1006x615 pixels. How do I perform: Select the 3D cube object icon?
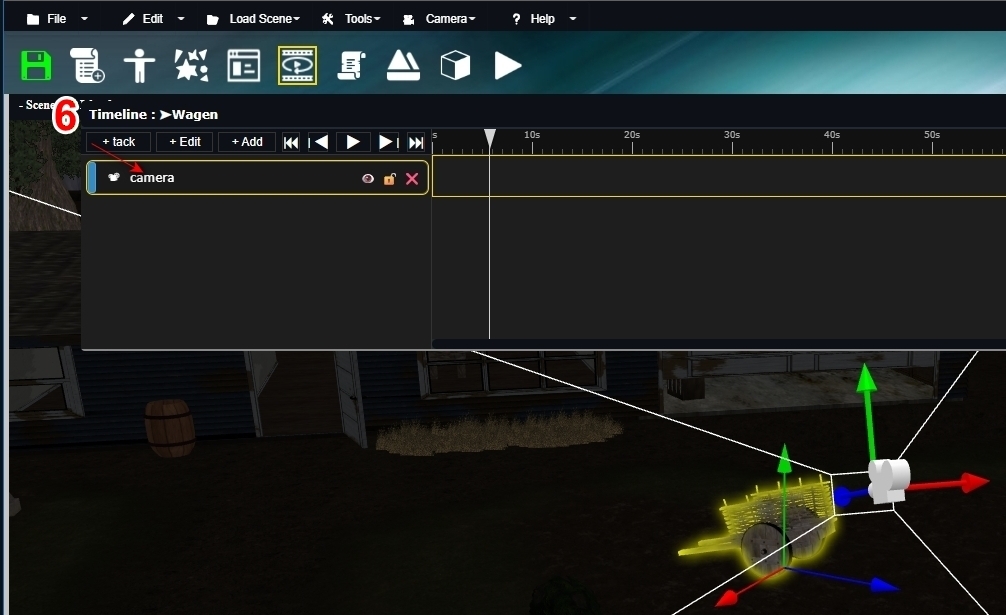point(455,66)
